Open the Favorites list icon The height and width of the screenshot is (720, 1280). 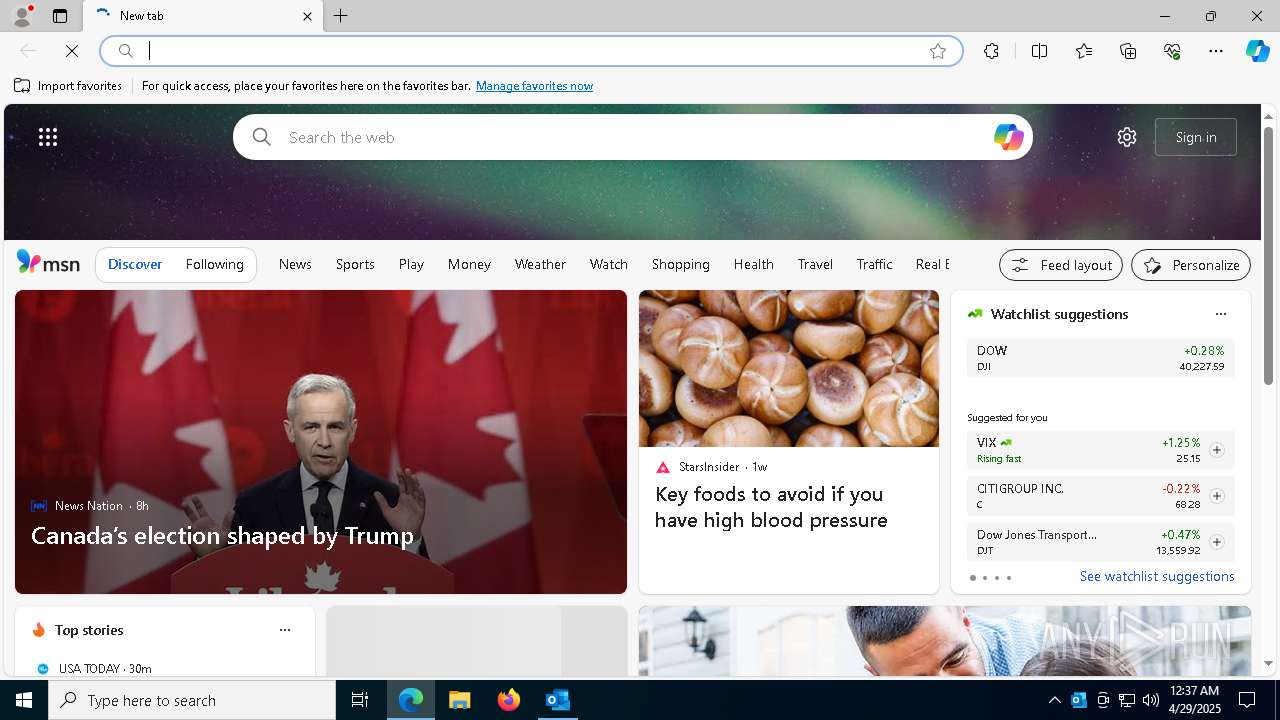(1084, 51)
